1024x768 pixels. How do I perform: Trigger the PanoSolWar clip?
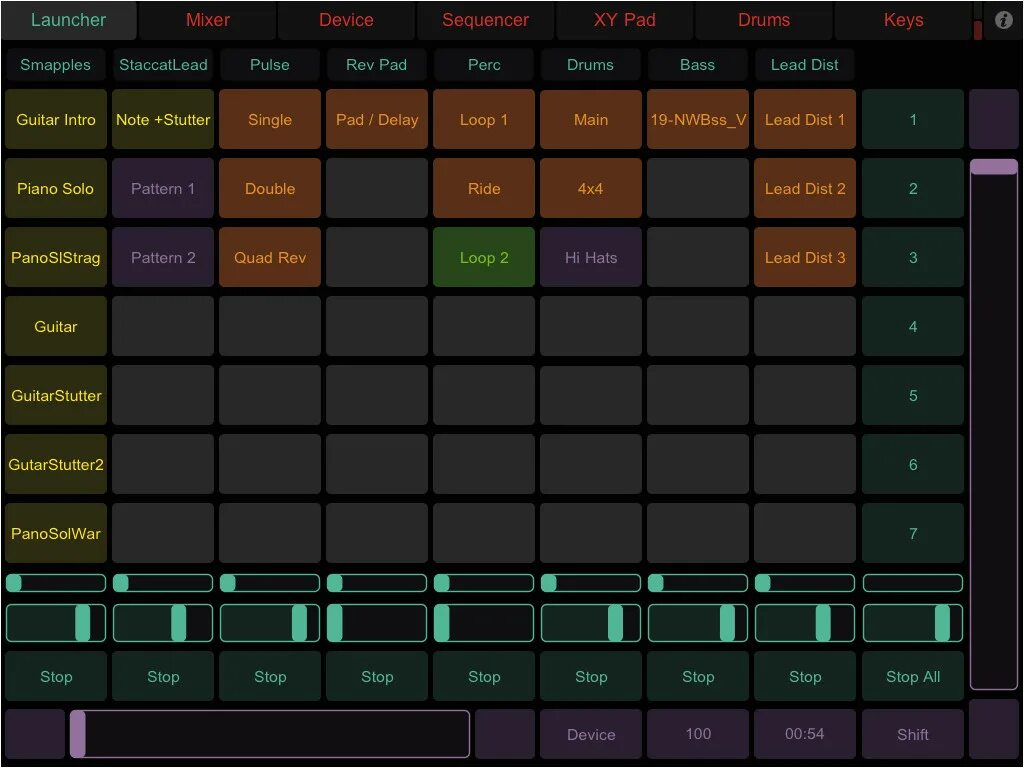pos(56,533)
